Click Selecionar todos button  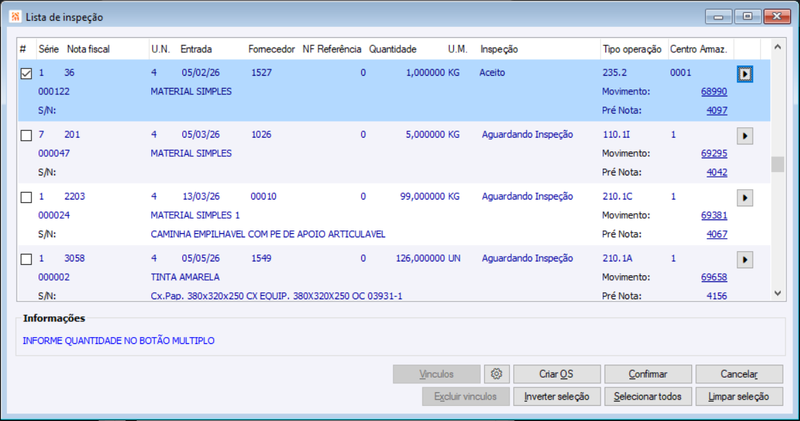648,397
